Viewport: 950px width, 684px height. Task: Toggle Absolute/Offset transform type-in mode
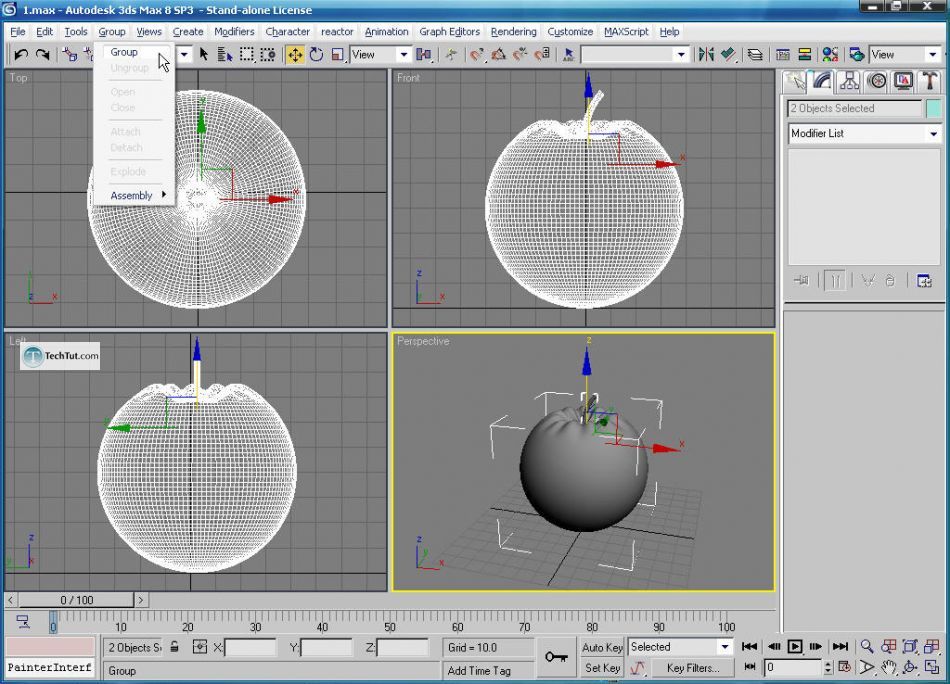click(x=199, y=647)
